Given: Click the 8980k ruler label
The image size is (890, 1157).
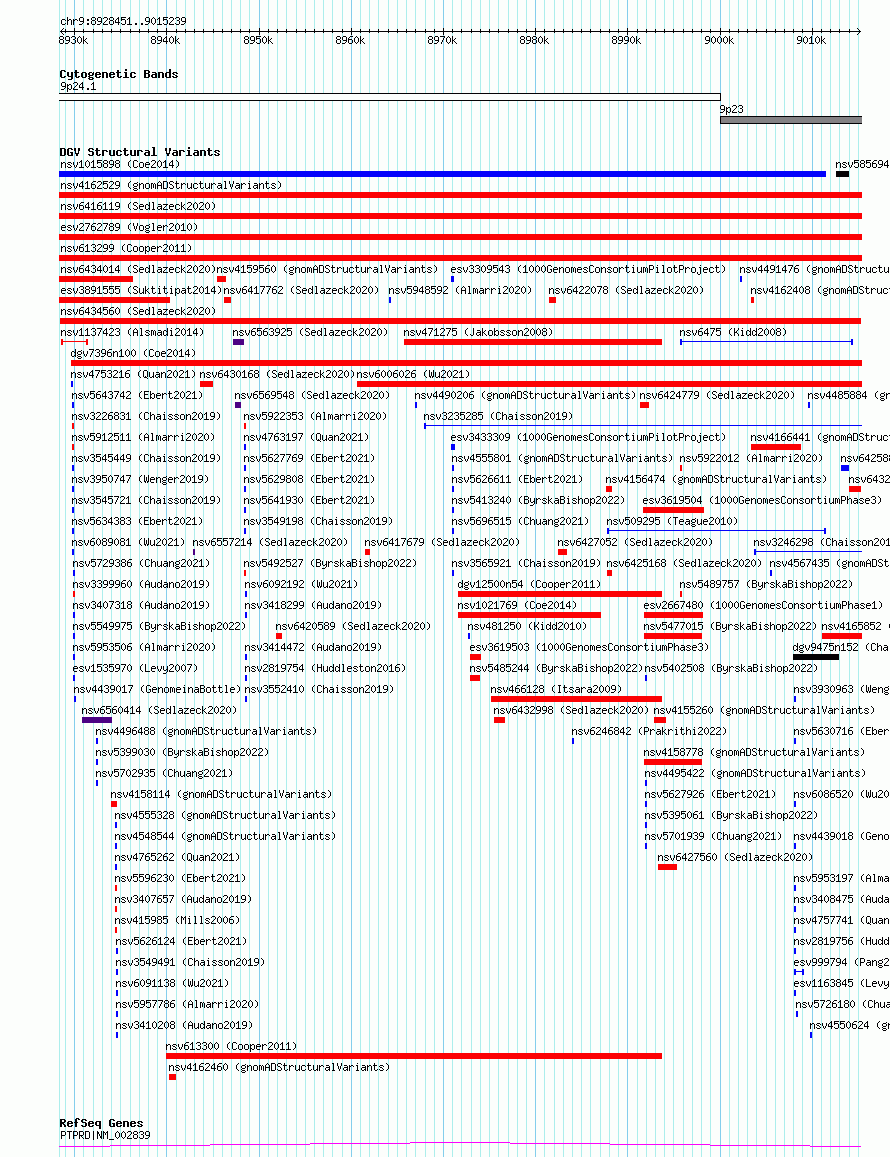Looking at the screenshot, I should click(x=534, y=41).
